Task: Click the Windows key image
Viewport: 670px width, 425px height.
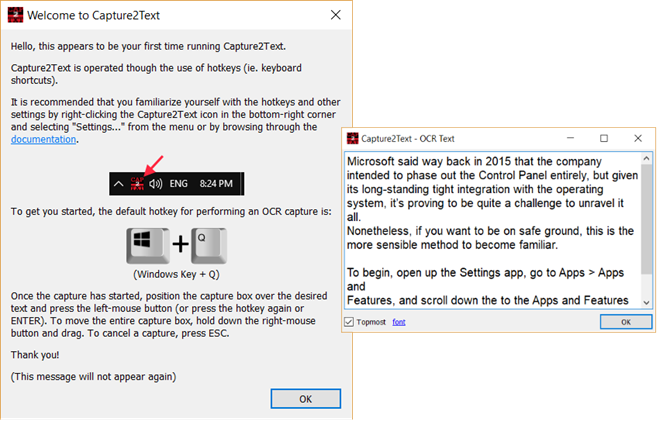Action: pyautogui.click(x=148, y=246)
